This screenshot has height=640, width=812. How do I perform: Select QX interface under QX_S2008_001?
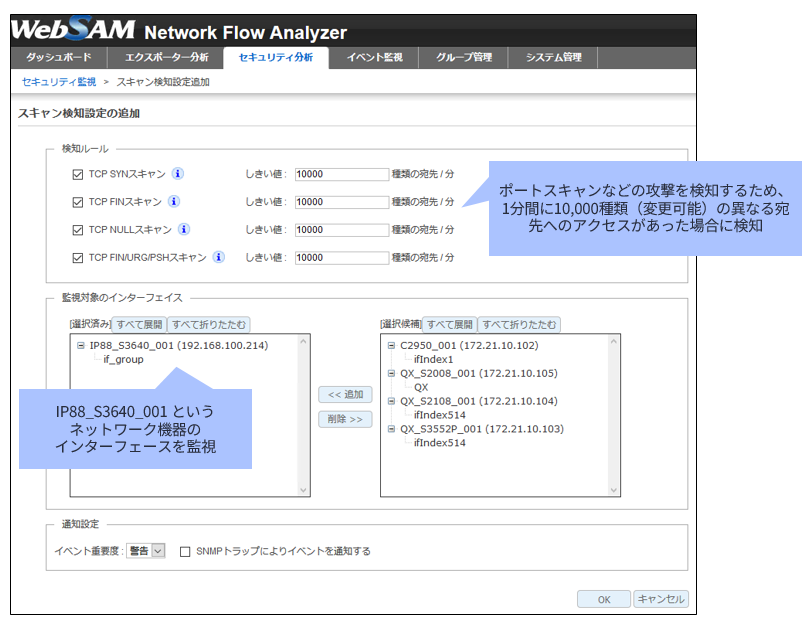click(421, 387)
